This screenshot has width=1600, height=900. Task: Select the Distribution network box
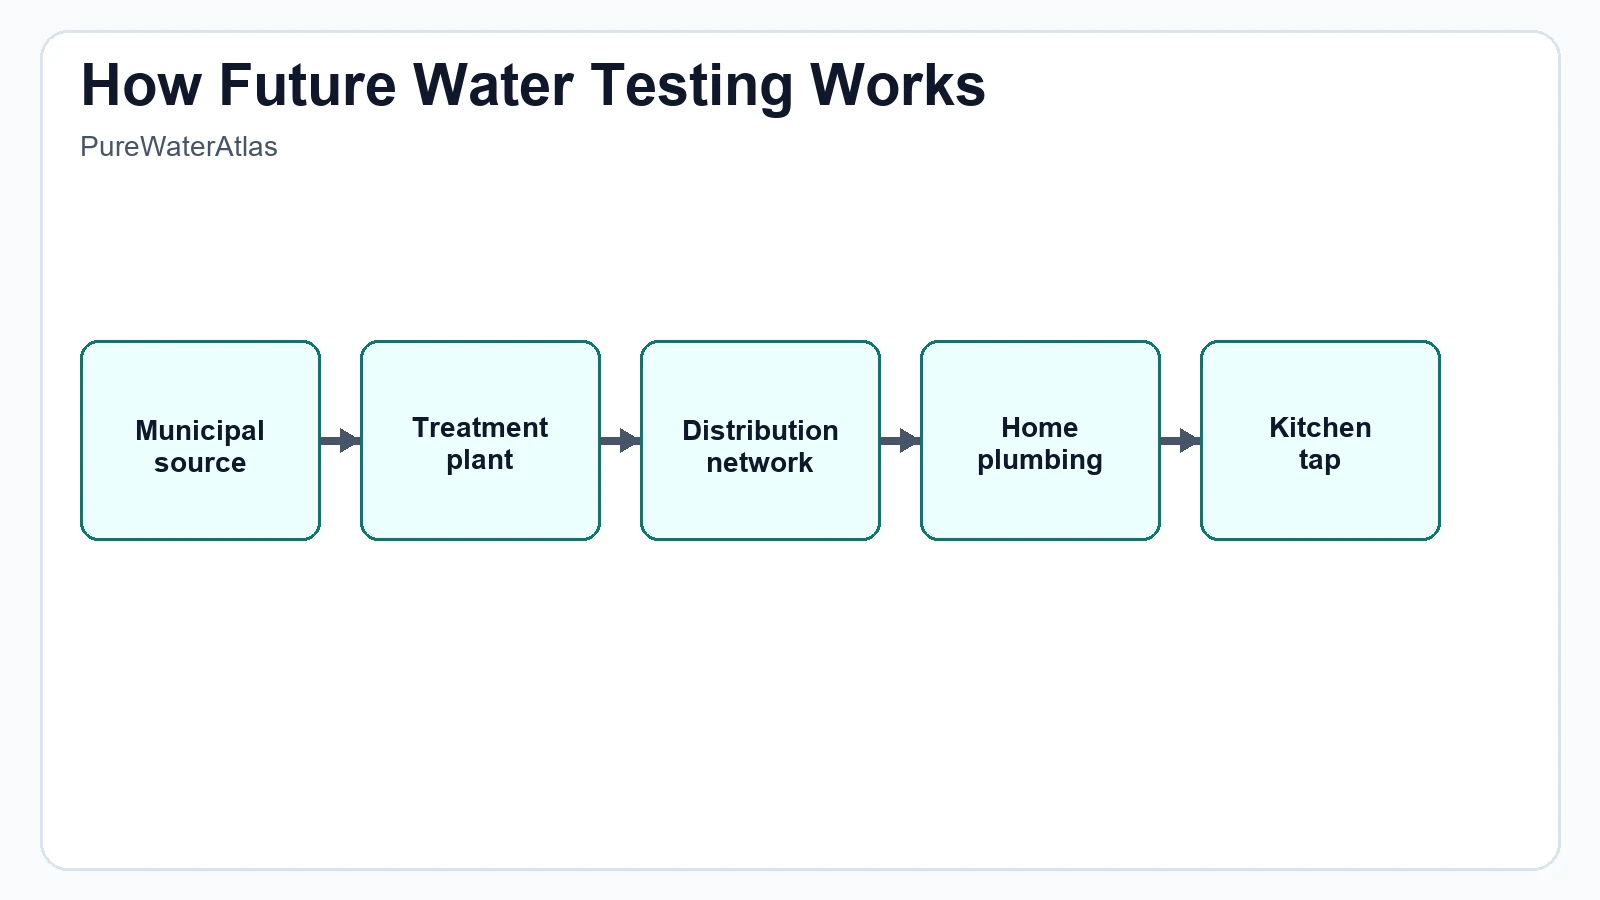[760, 500]
